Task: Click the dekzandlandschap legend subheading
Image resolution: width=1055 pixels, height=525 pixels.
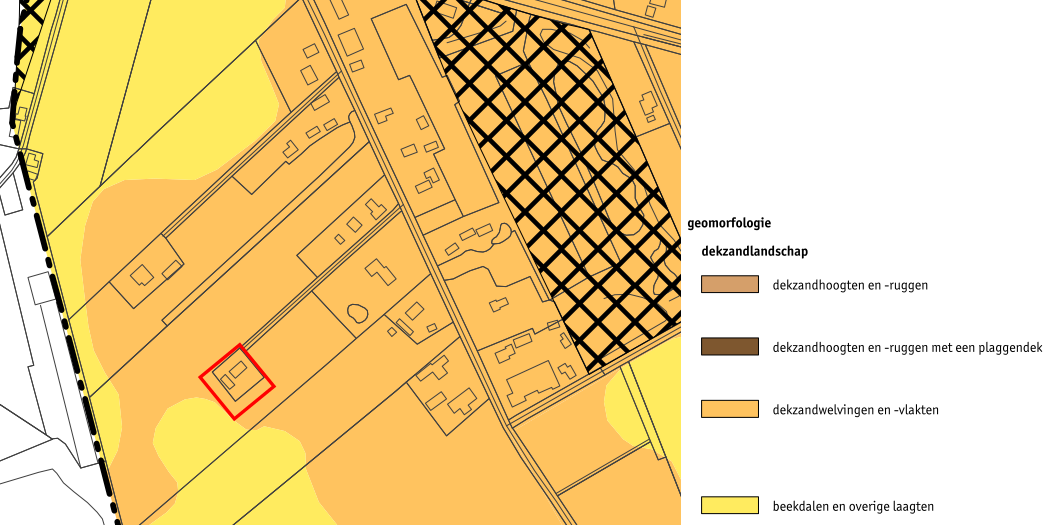Action: pyautogui.click(x=754, y=251)
